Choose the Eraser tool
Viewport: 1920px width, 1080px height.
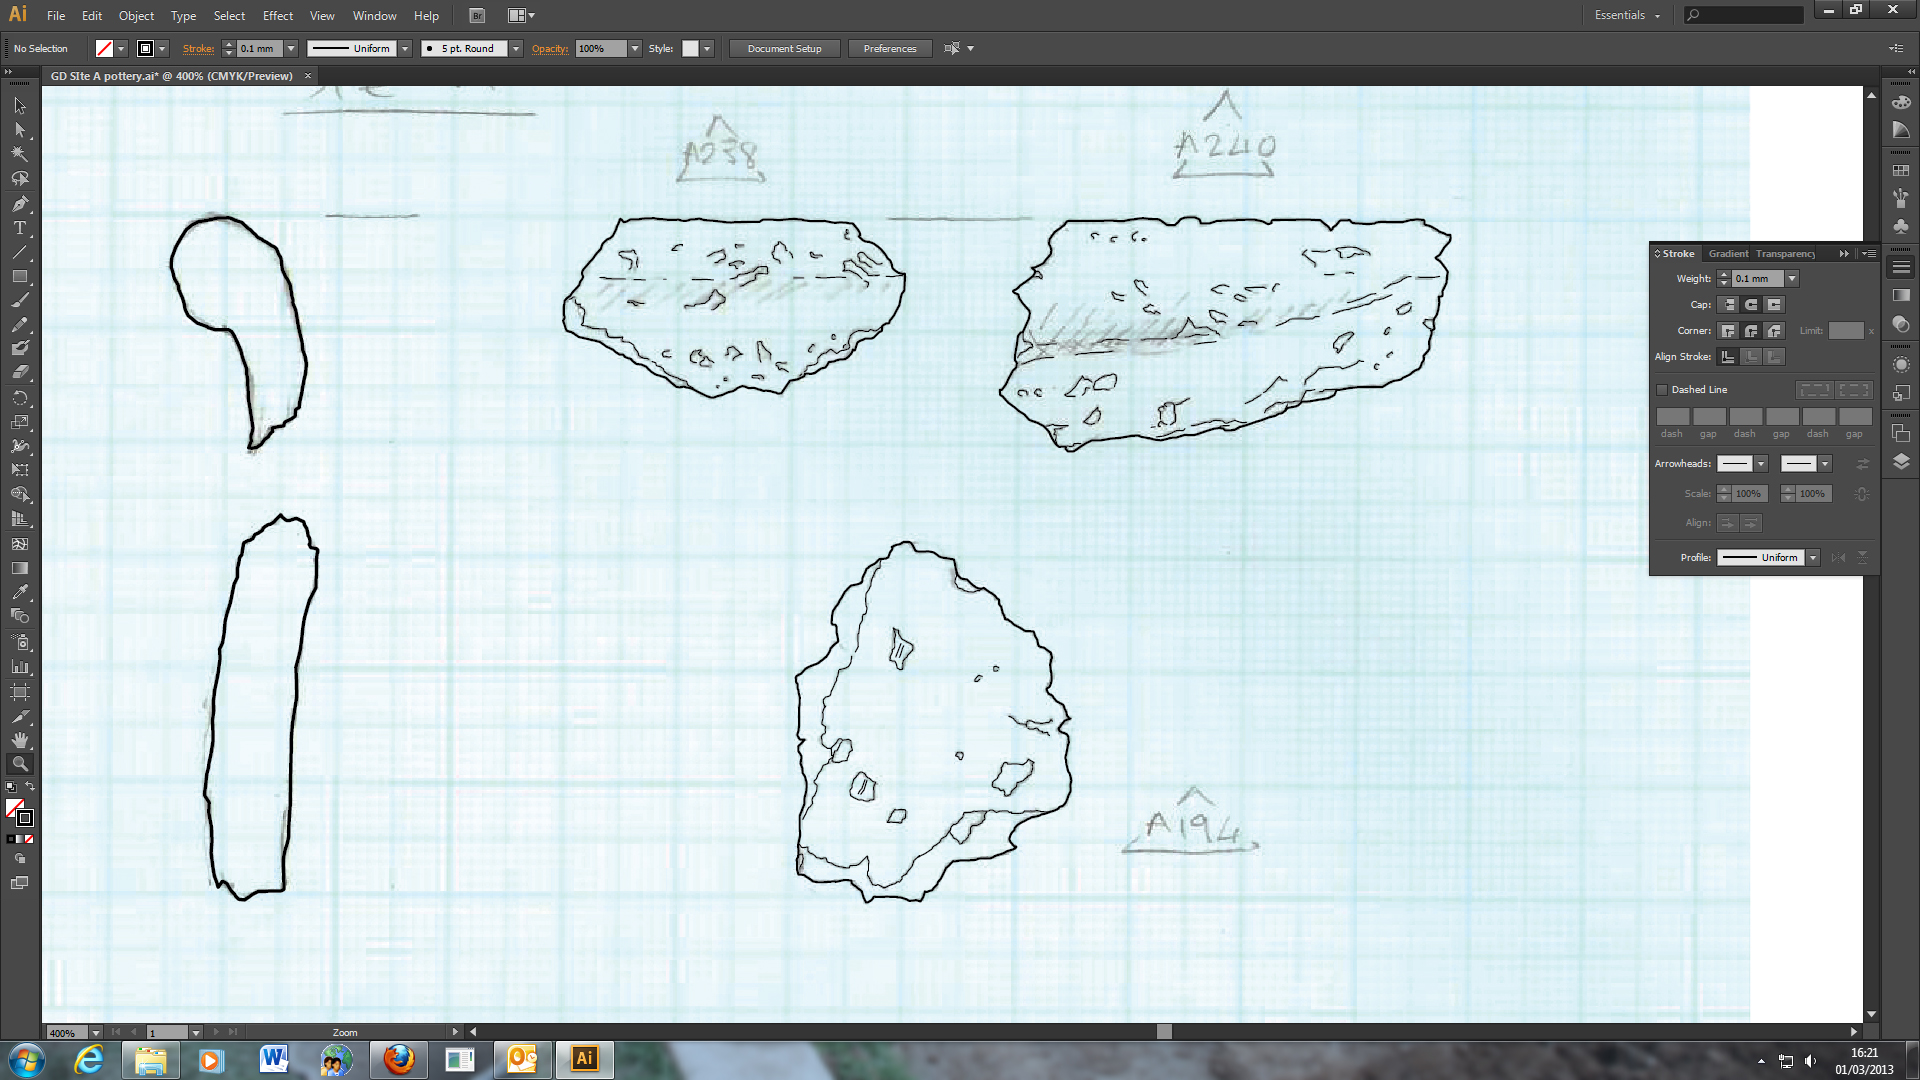pos(19,372)
